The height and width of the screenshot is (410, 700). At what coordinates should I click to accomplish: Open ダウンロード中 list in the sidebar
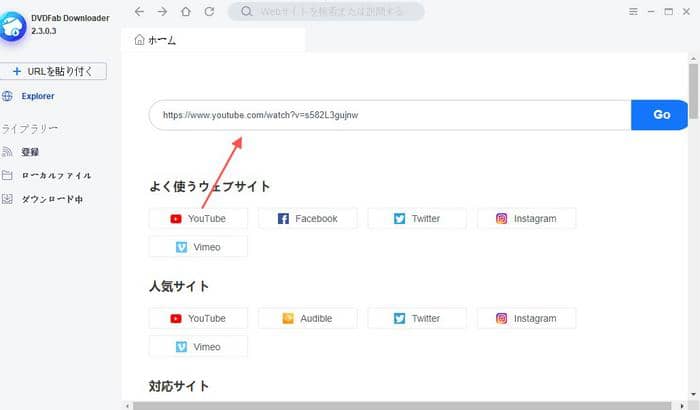pos(52,199)
